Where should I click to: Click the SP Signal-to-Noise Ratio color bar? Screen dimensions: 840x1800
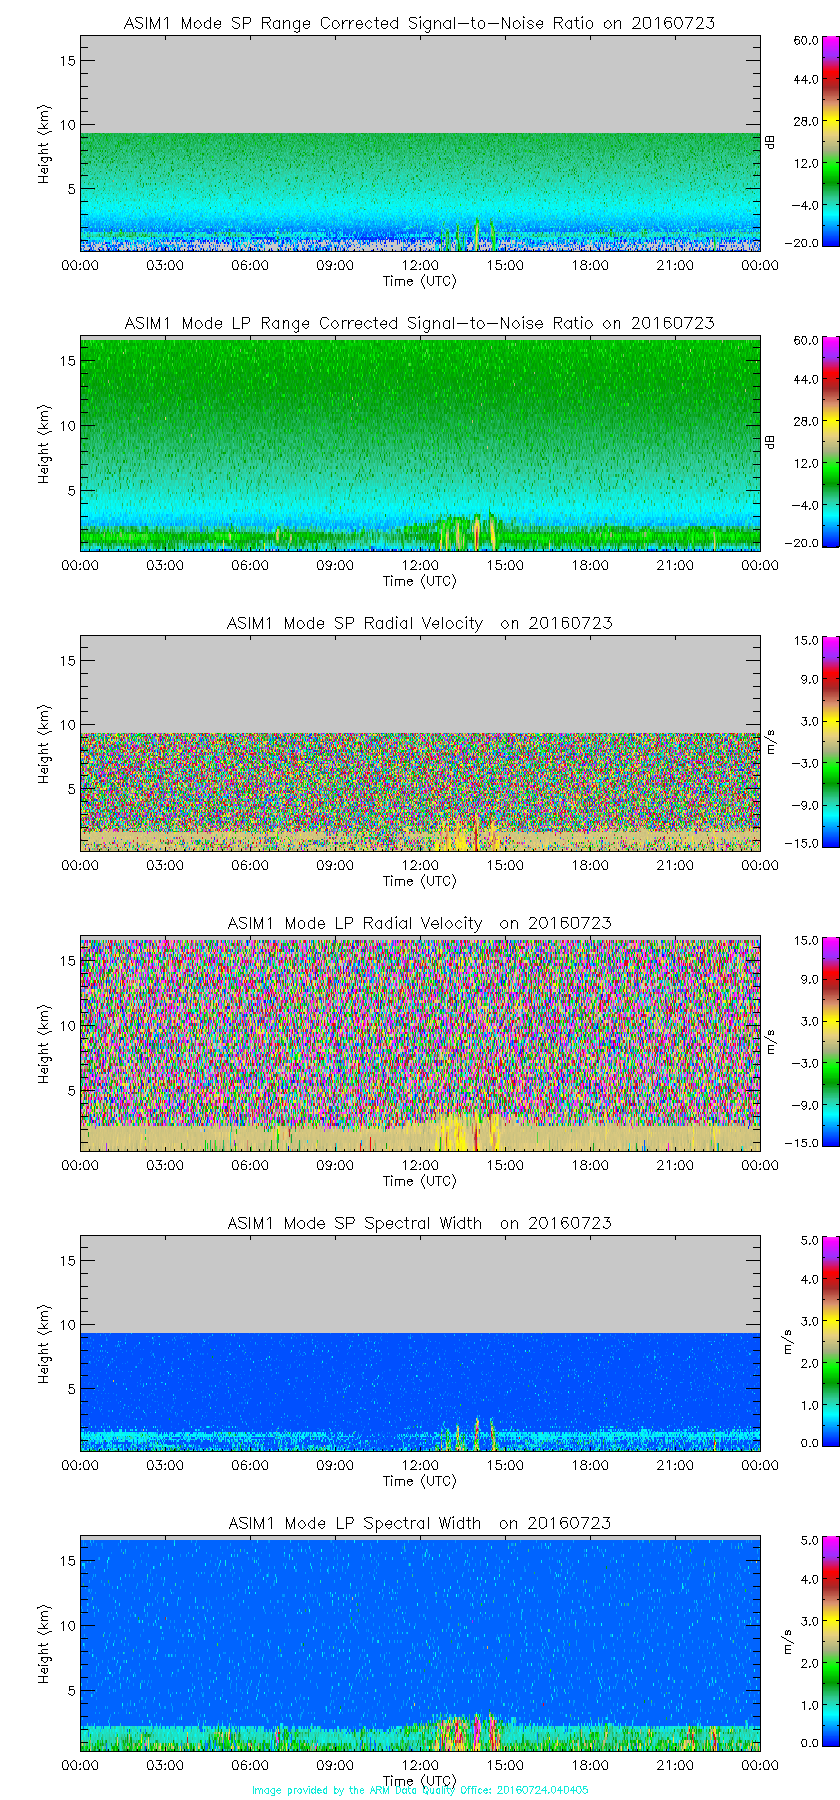[x=803, y=142]
